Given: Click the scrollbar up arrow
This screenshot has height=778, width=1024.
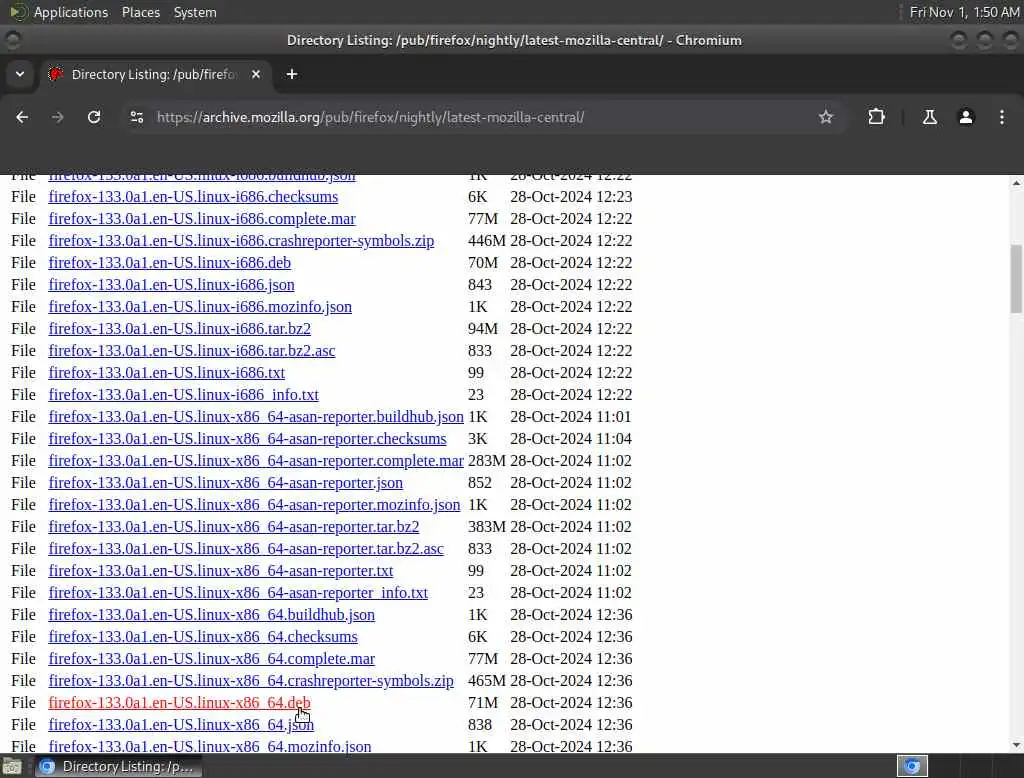Looking at the screenshot, I should 1016,184.
